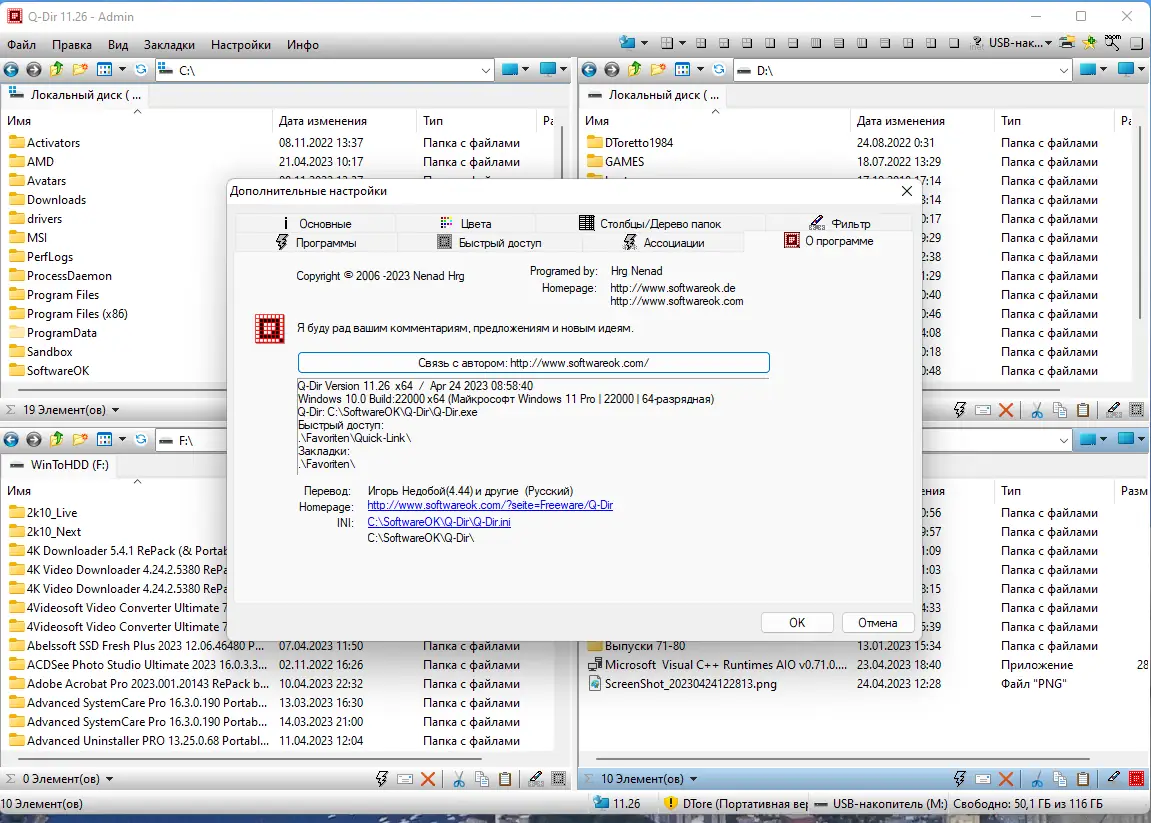The image size is (1151, 823).
Task: Expand the view mode dropdown in D:\ pane
Action: 700,70
